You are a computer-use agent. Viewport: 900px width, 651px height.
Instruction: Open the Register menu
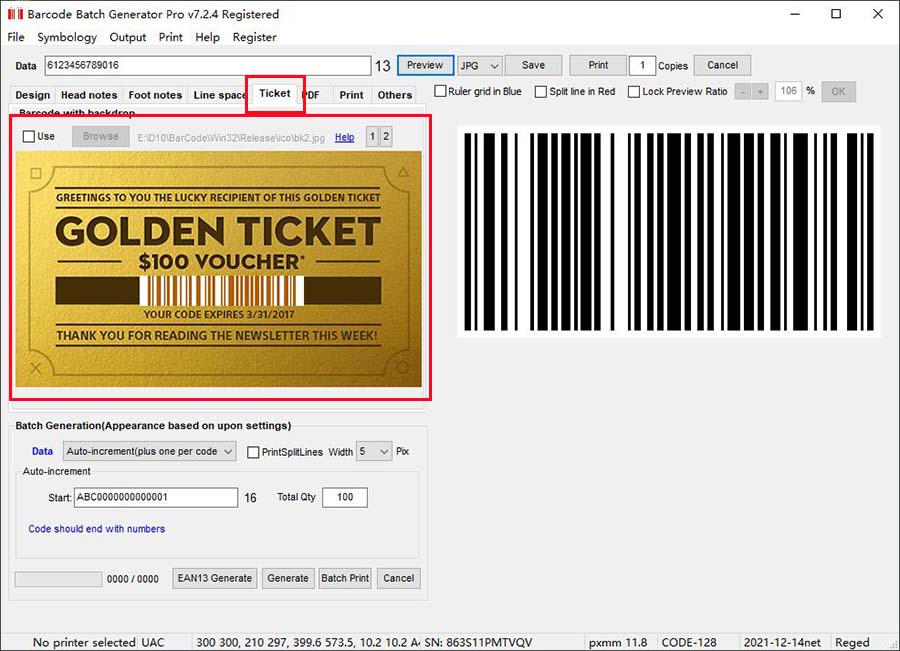pyautogui.click(x=254, y=37)
